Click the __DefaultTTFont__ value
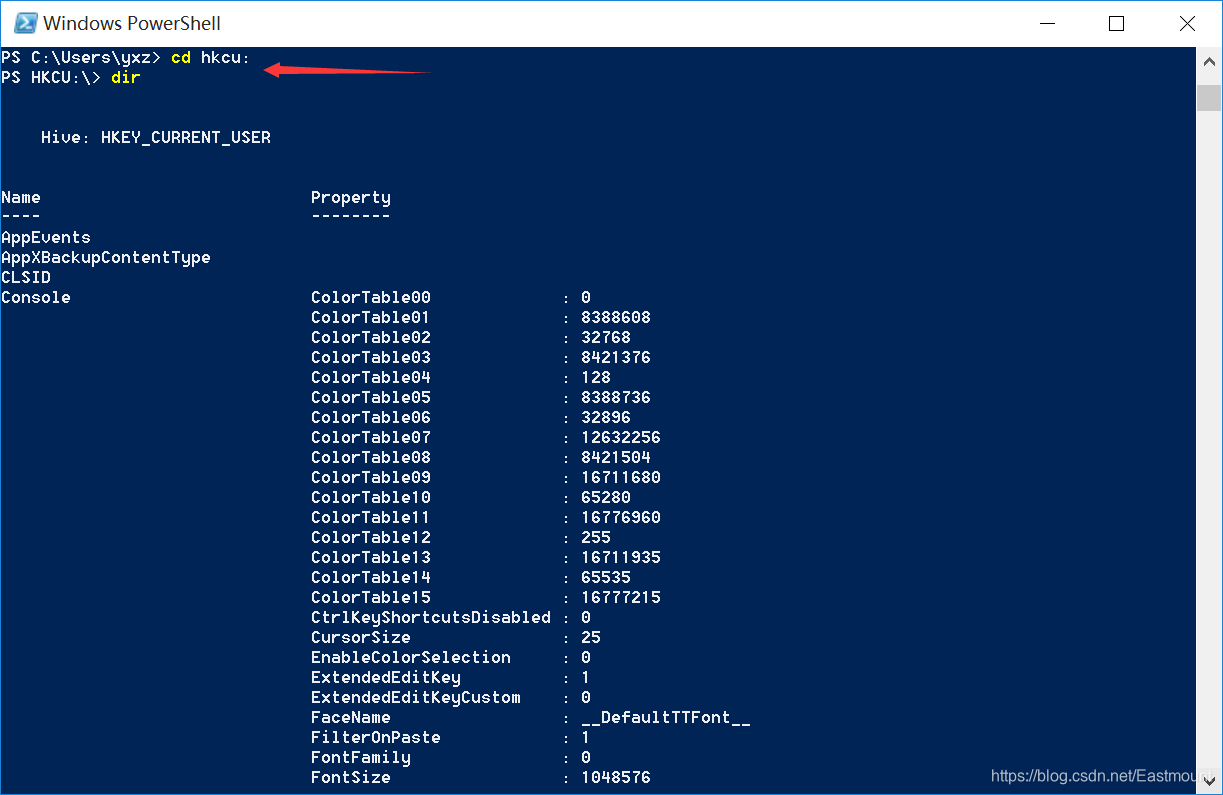The width and height of the screenshot is (1223, 795). pos(666,717)
